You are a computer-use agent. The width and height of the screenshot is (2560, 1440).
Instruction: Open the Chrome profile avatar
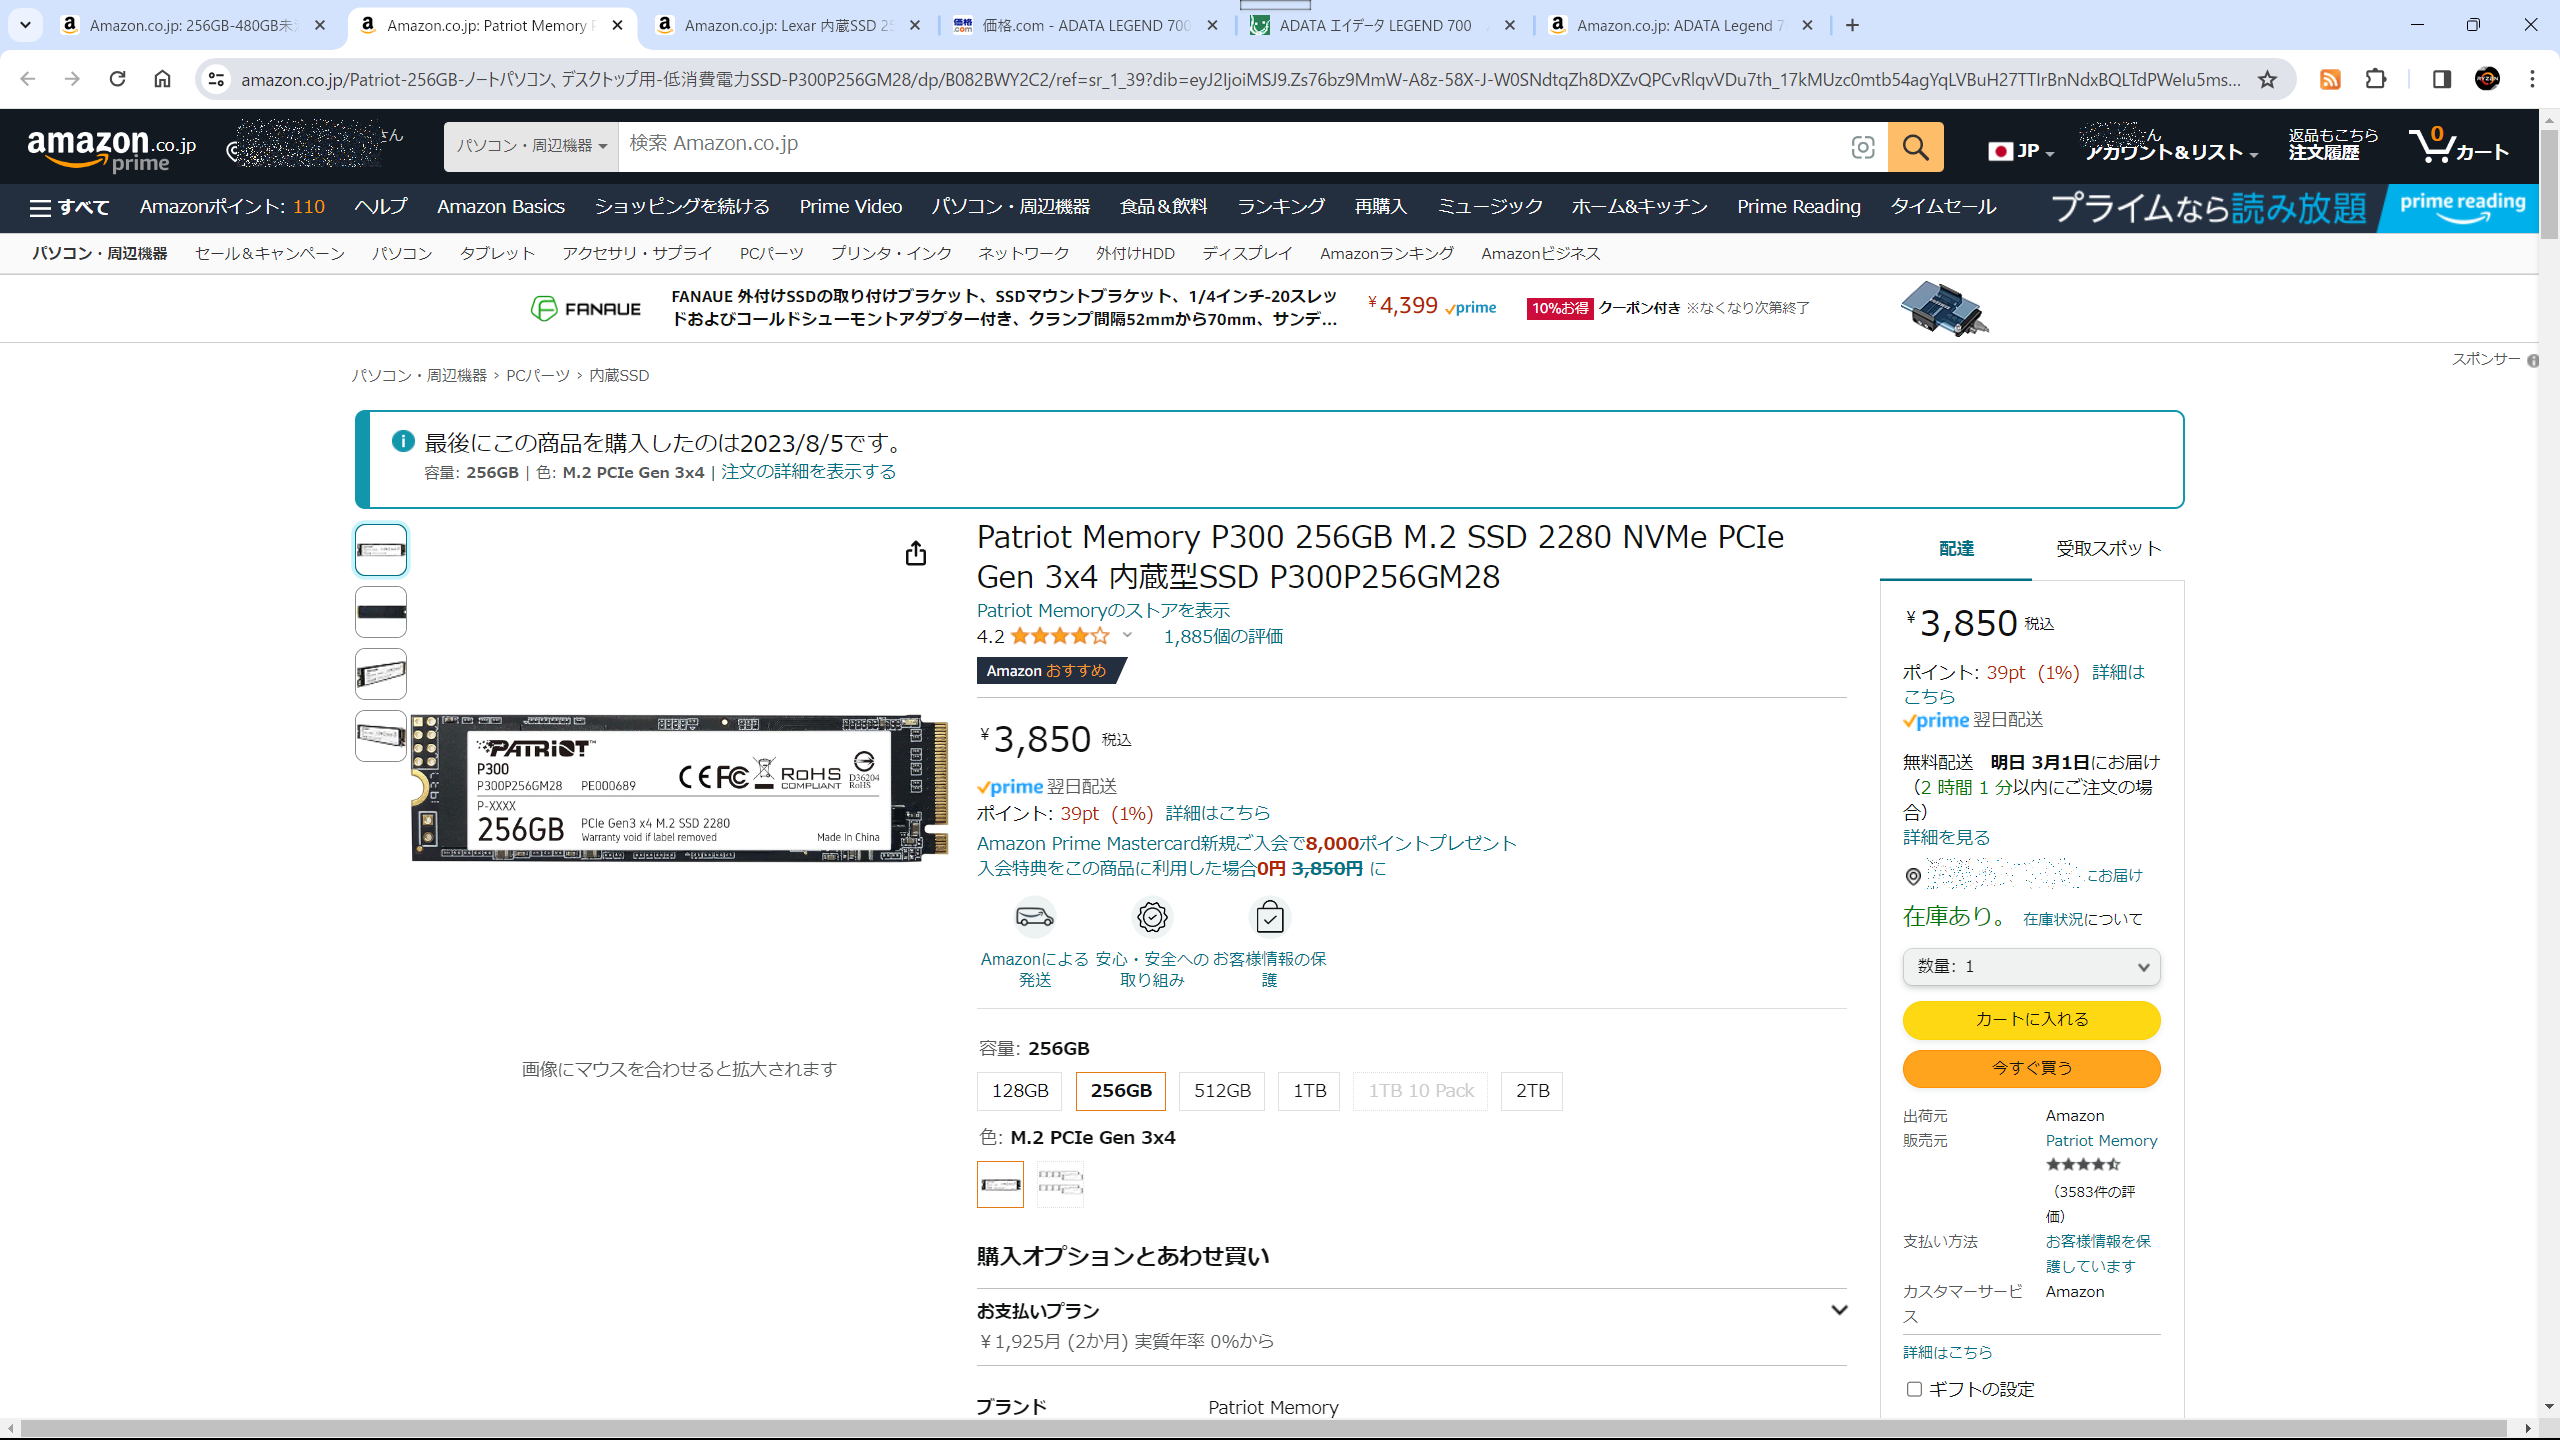point(2487,79)
